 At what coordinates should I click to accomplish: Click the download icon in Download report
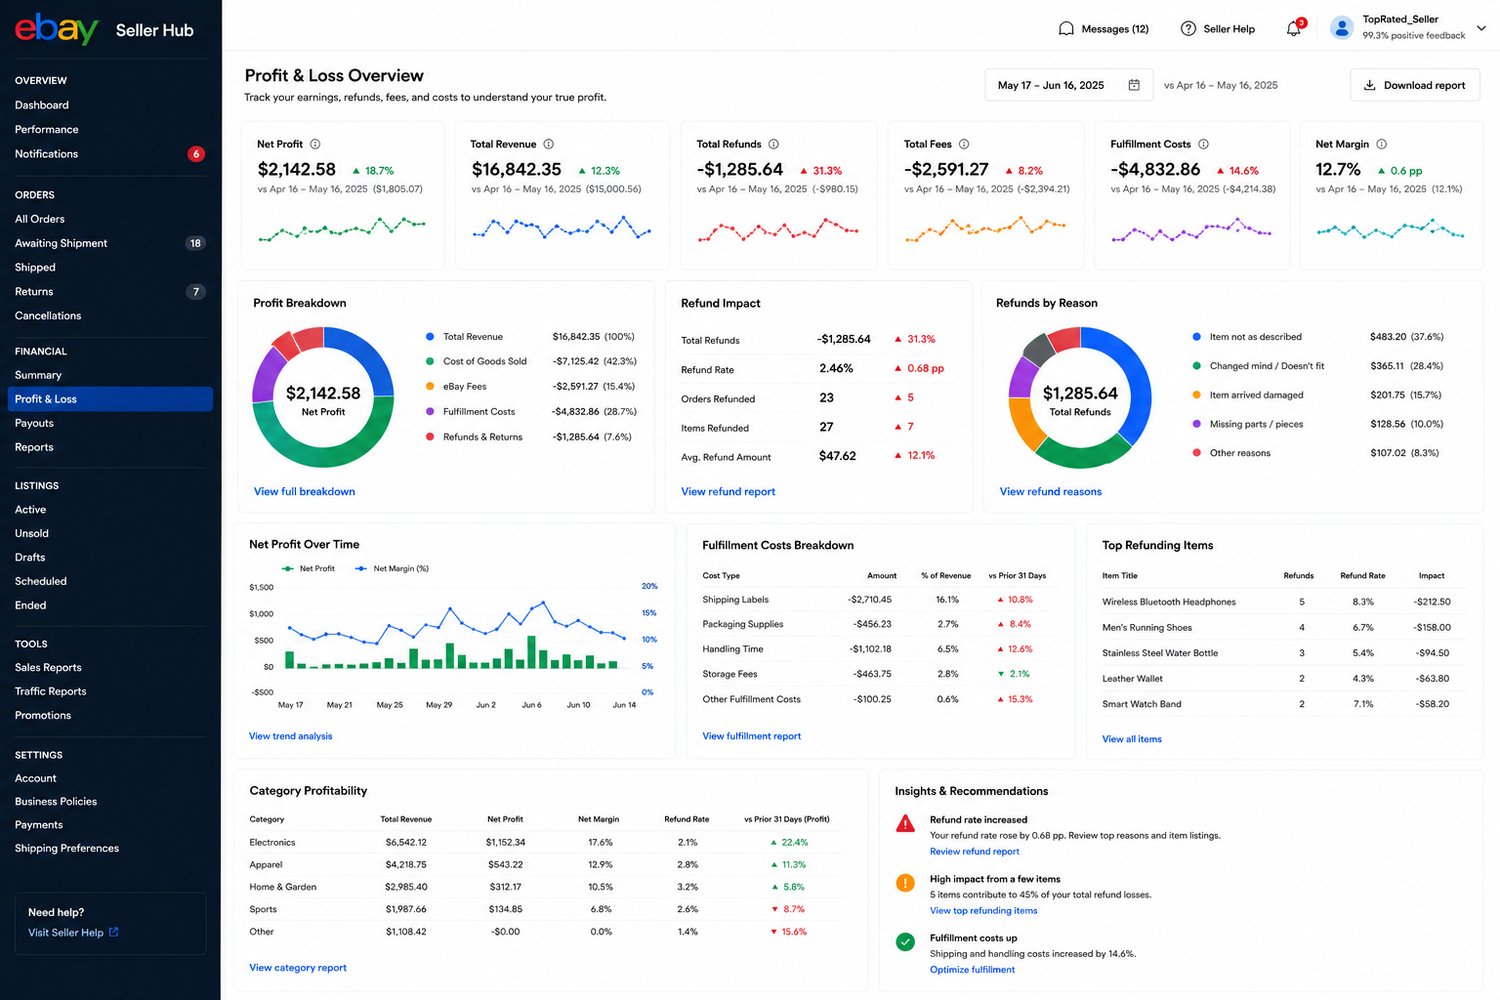click(1369, 85)
